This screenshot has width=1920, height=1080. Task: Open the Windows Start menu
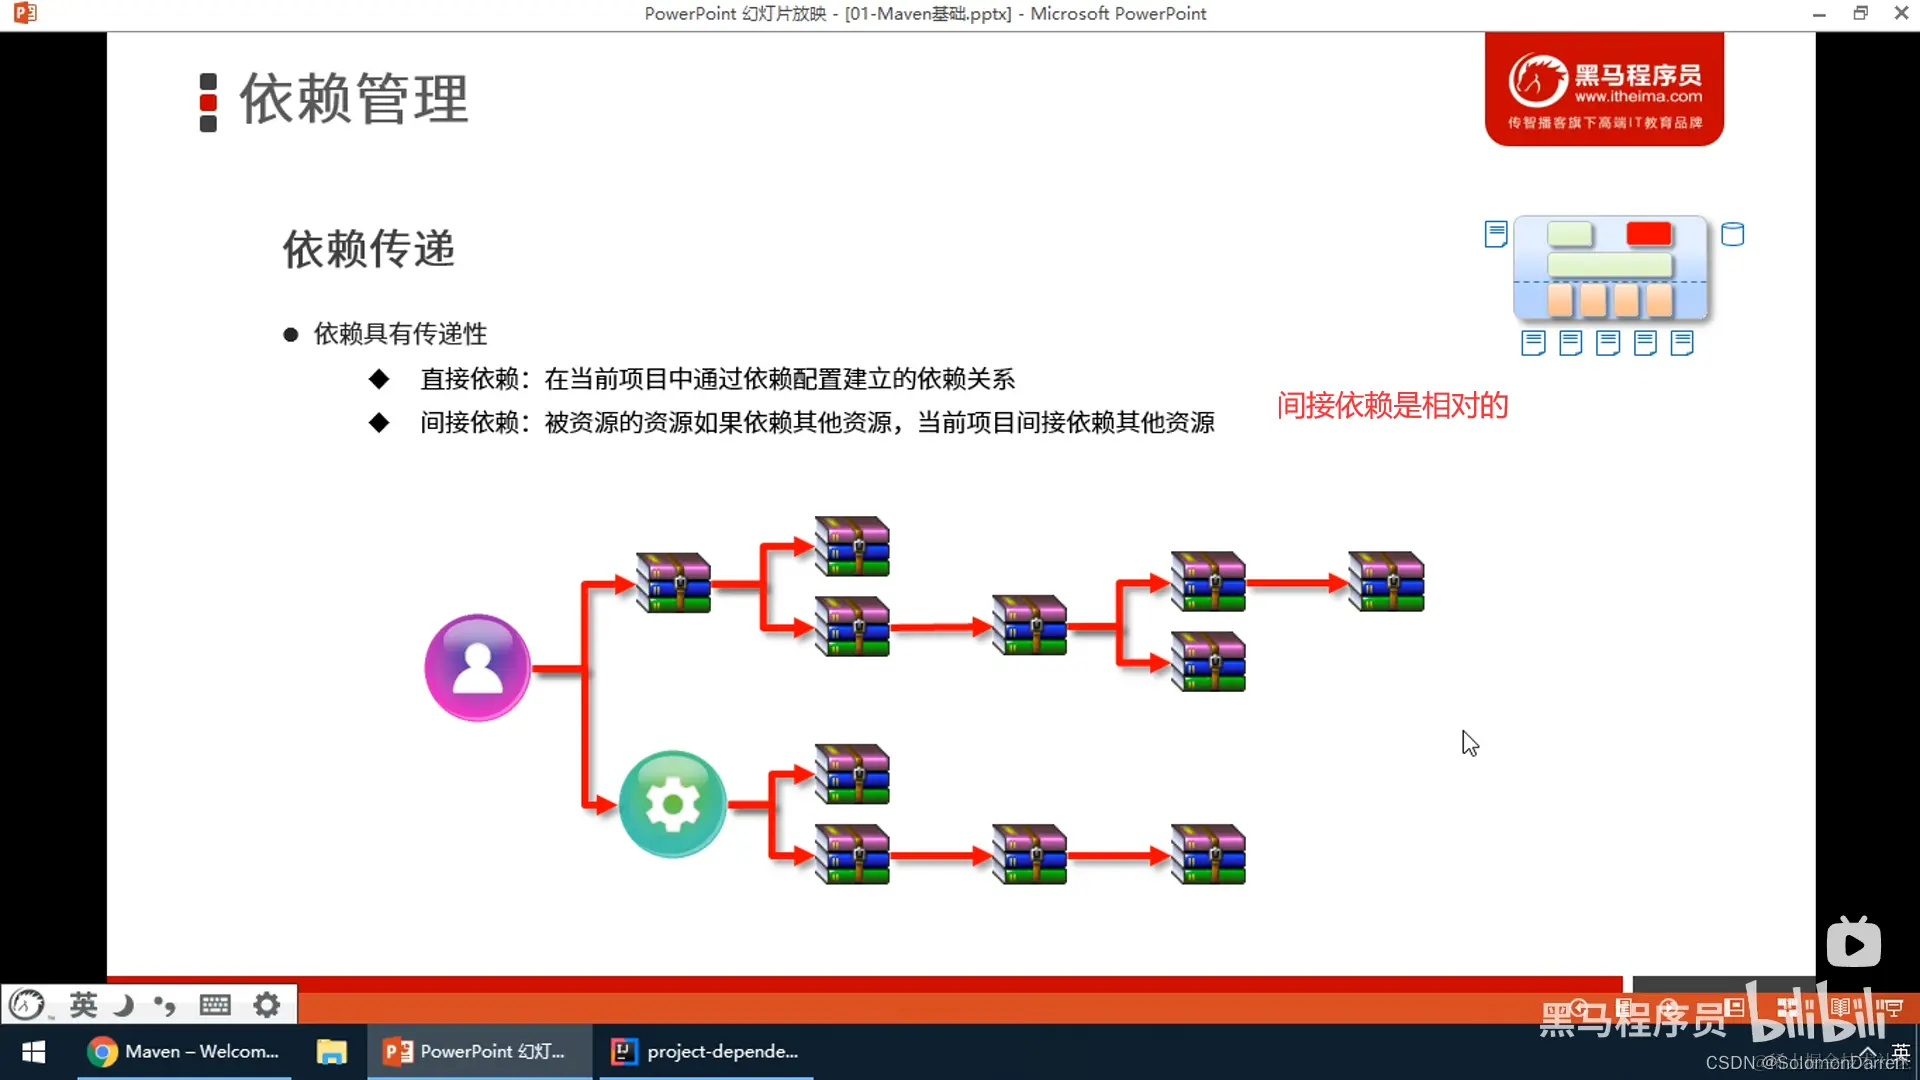tap(33, 1052)
